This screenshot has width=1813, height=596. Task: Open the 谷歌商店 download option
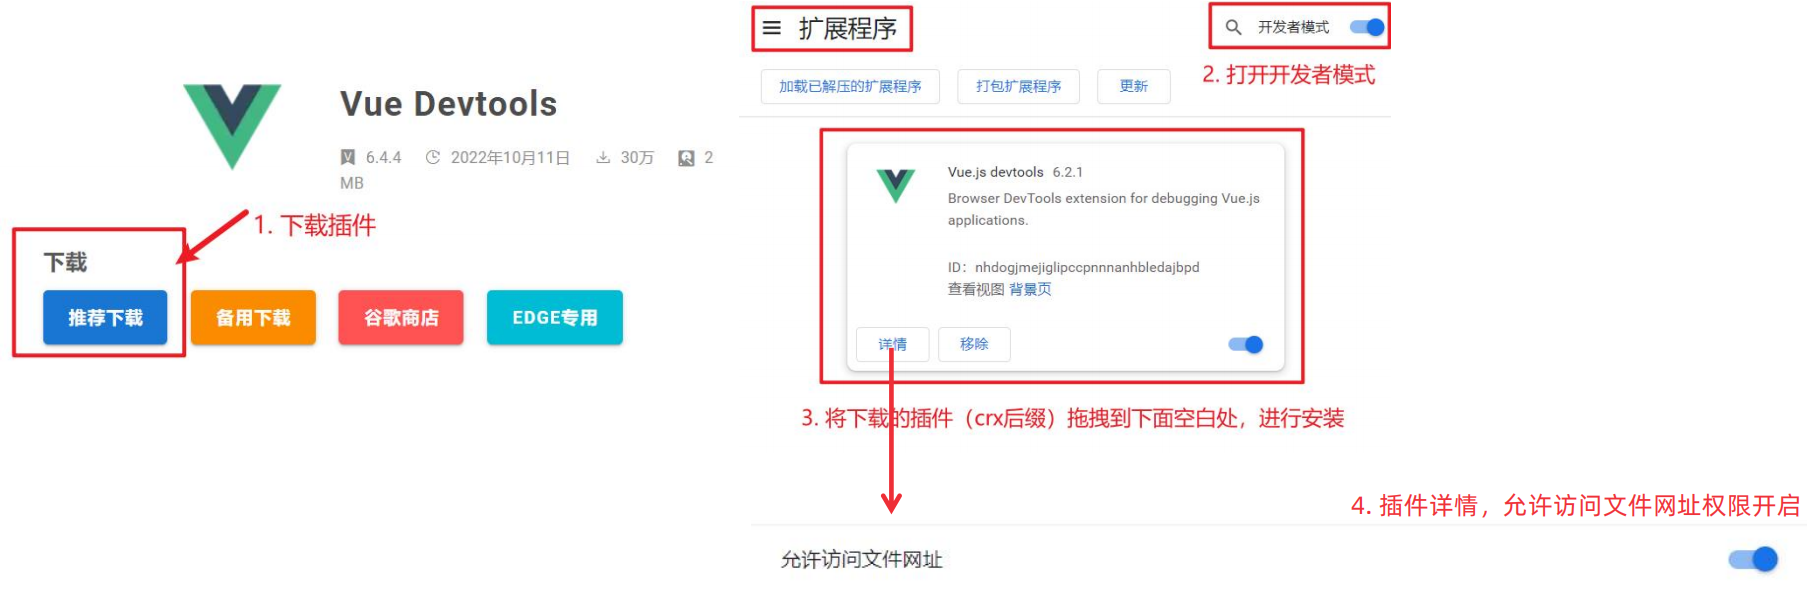(x=401, y=317)
